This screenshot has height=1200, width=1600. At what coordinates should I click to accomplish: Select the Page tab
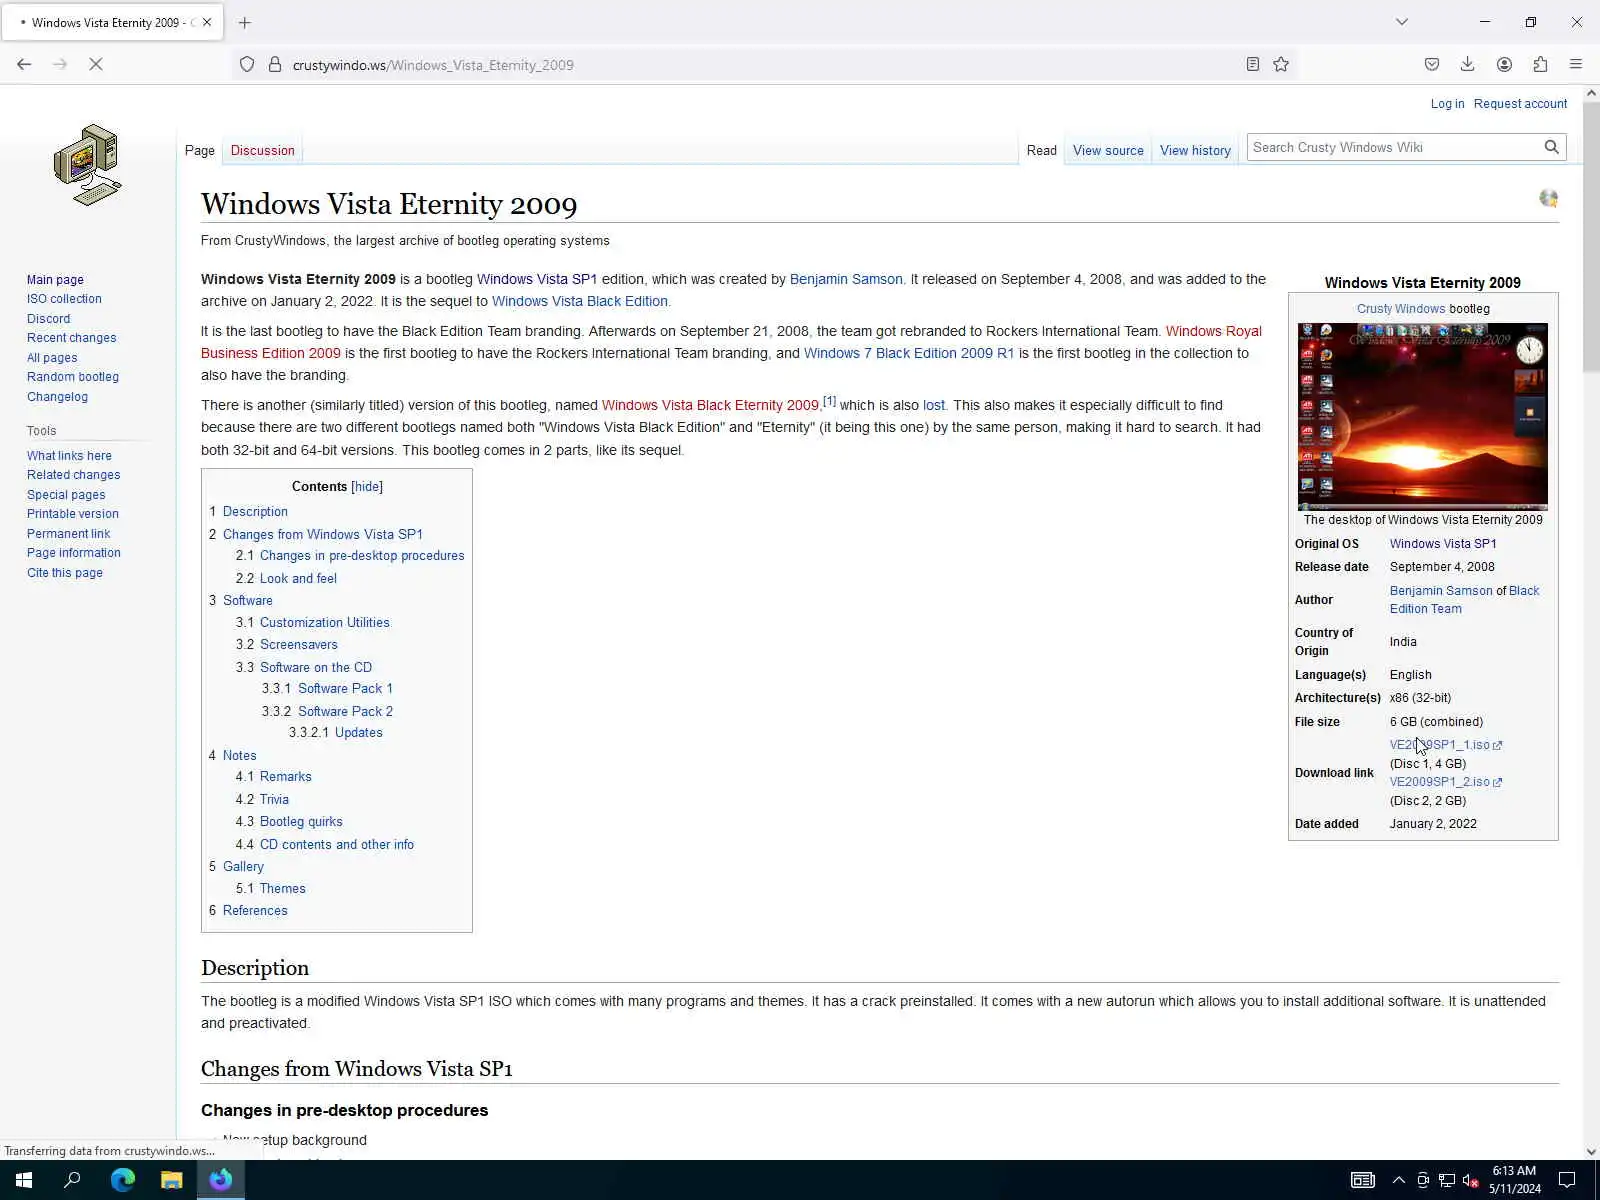[x=200, y=150]
